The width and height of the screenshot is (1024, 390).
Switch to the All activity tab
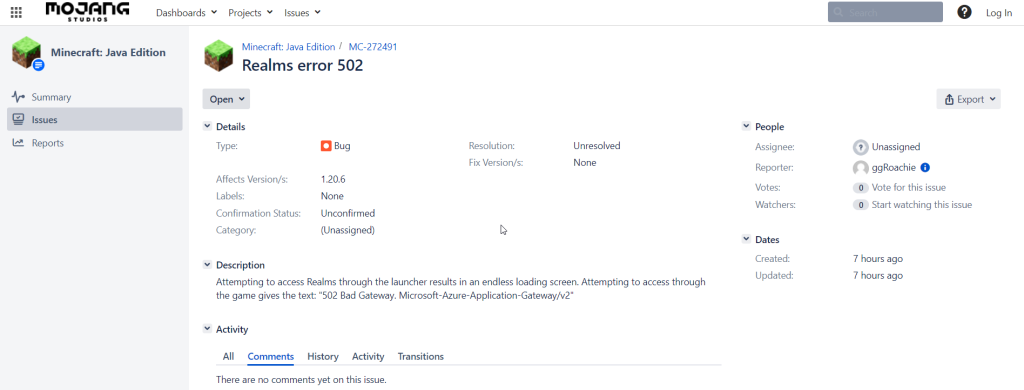228,357
